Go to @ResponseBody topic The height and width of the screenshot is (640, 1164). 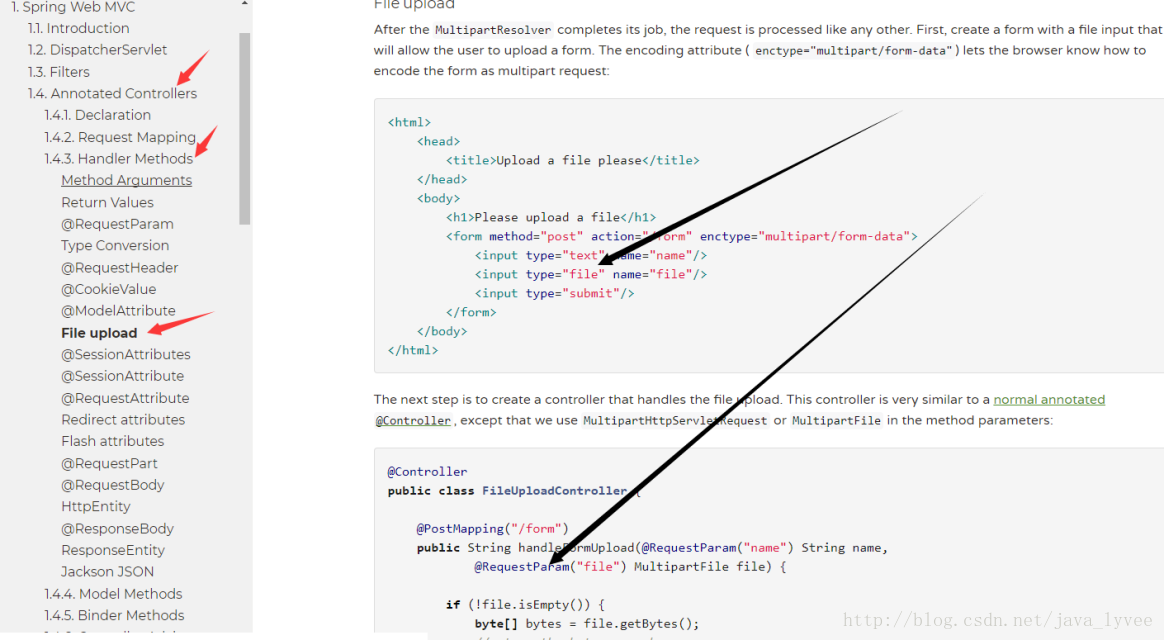click(117, 529)
